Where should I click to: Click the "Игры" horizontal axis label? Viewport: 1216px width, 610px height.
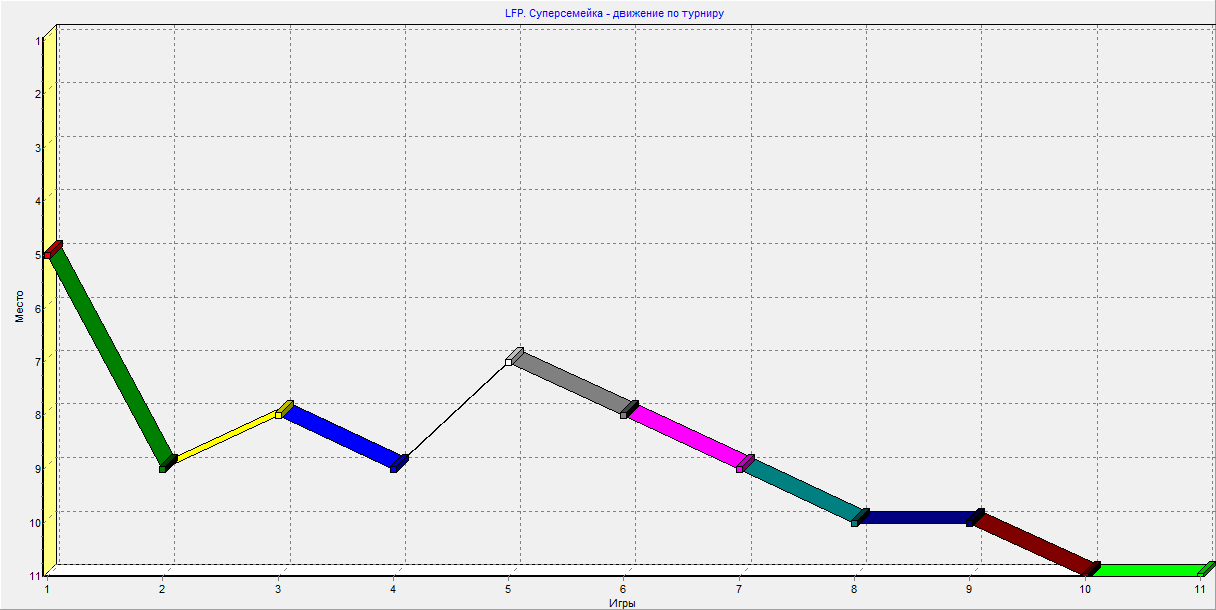622,603
